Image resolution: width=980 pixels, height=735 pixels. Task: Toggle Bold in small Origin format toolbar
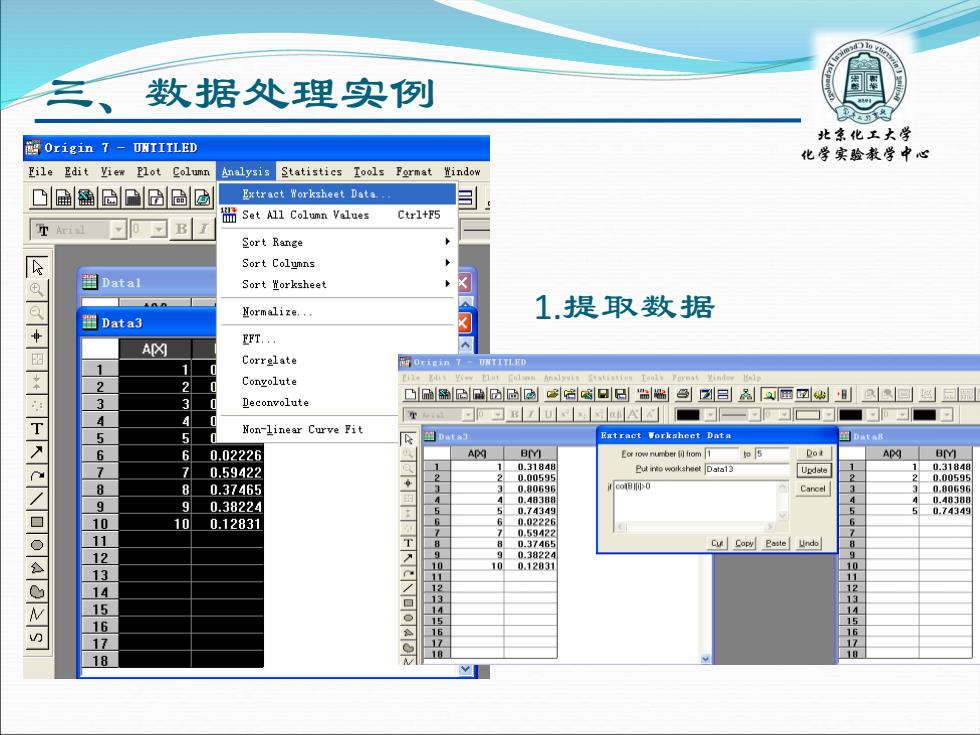click(x=514, y=414)
